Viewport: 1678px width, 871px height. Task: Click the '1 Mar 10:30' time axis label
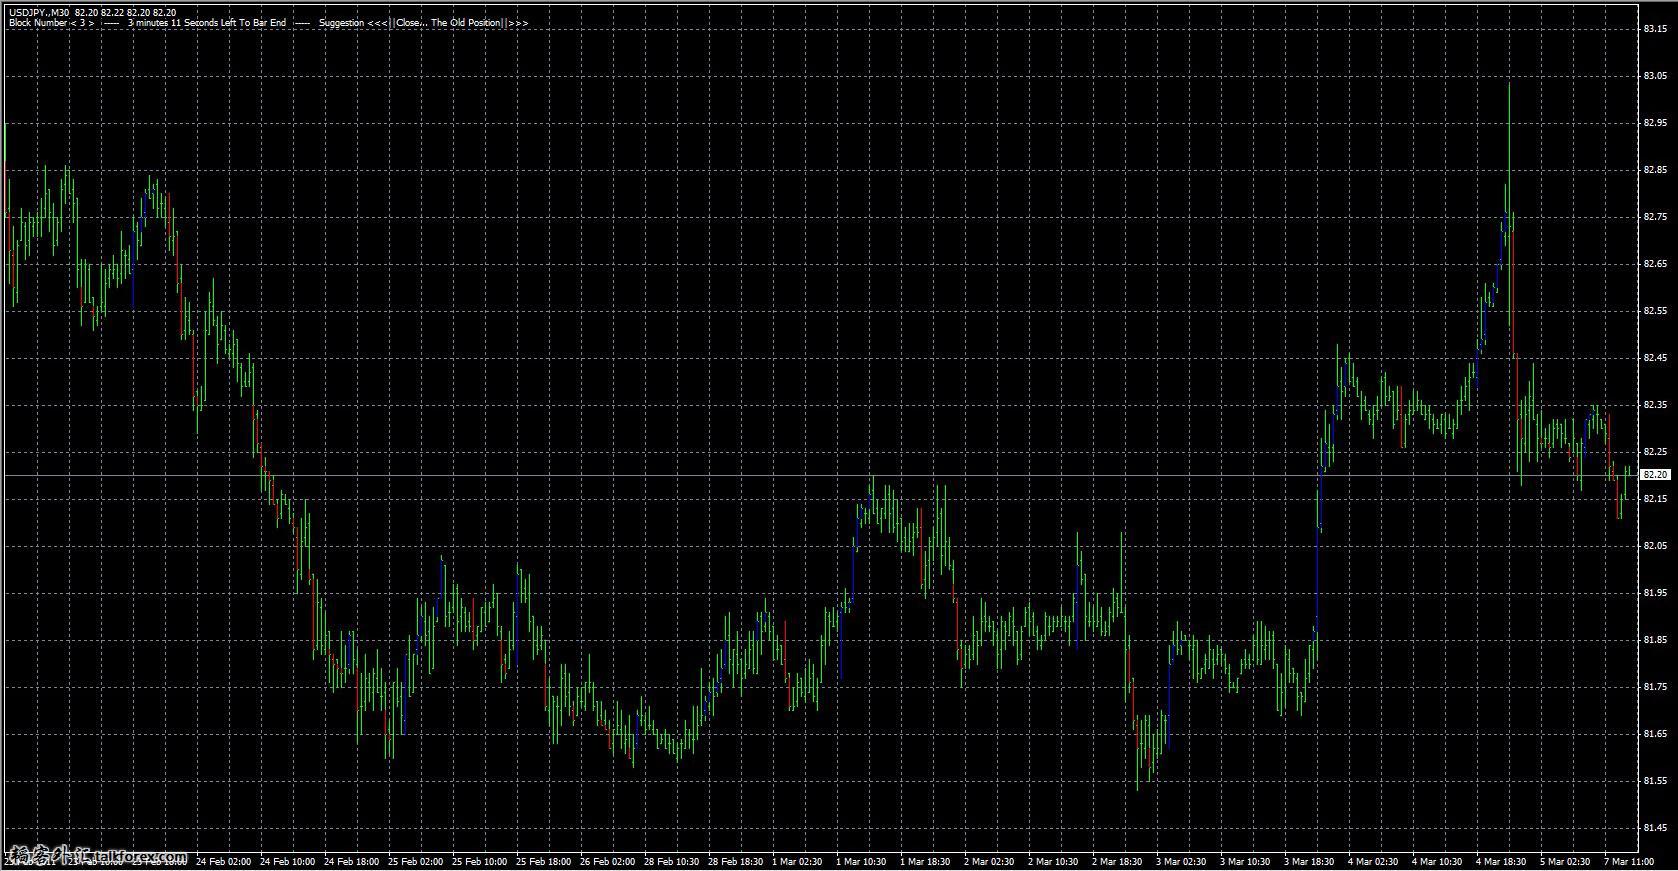(x=862, y=861)
